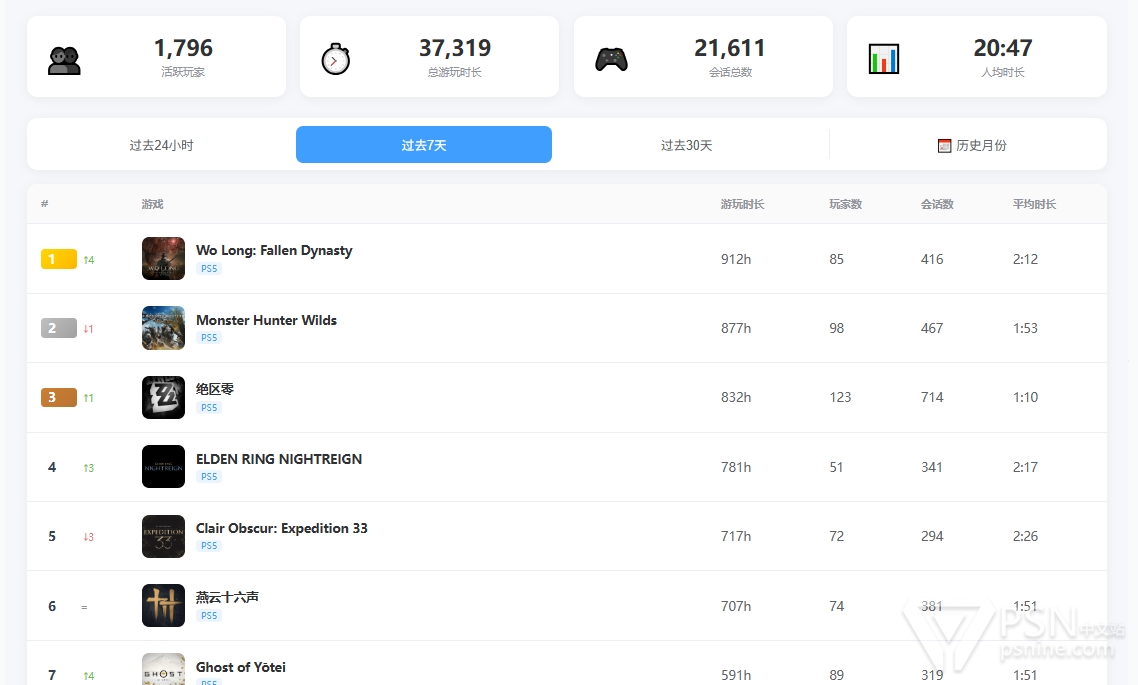Switch to the 过去24小时 tab
1138x685 pixels.
161,145
